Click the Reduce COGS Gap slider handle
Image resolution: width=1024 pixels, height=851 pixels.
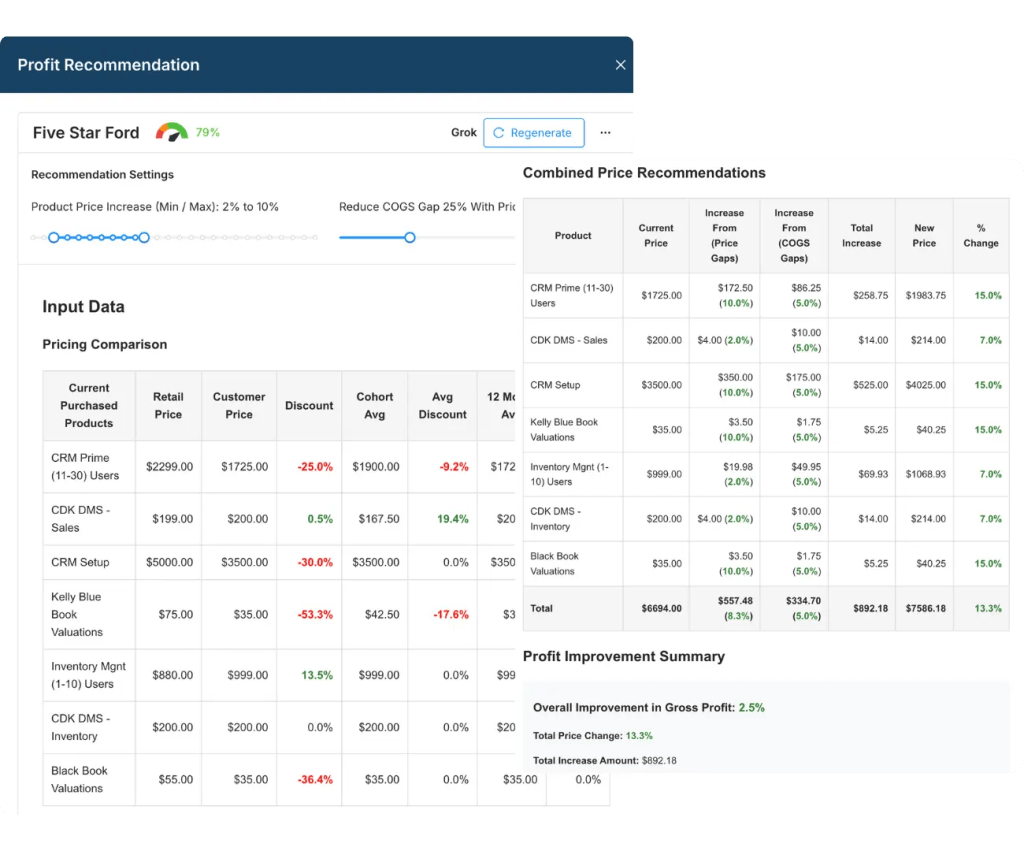point(409,238)
